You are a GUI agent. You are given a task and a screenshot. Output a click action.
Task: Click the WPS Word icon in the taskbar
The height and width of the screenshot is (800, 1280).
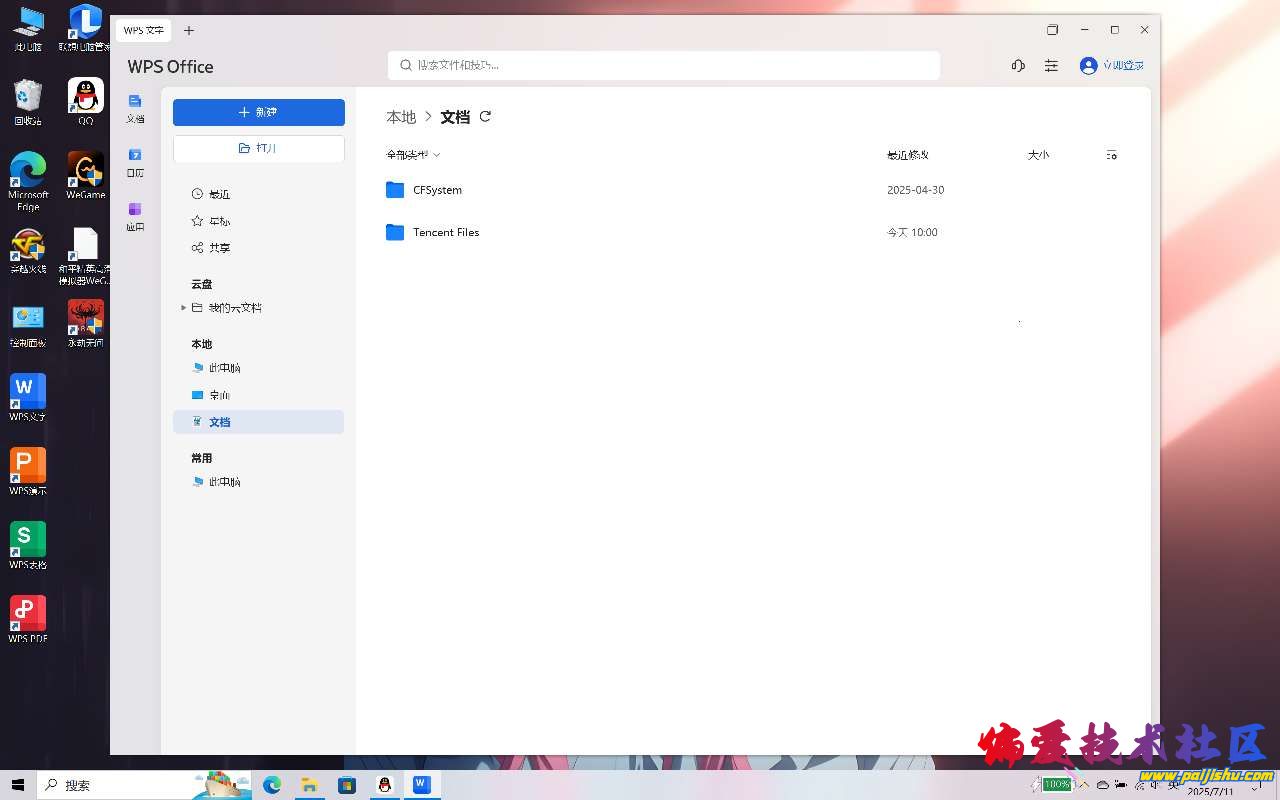[422, 785]
